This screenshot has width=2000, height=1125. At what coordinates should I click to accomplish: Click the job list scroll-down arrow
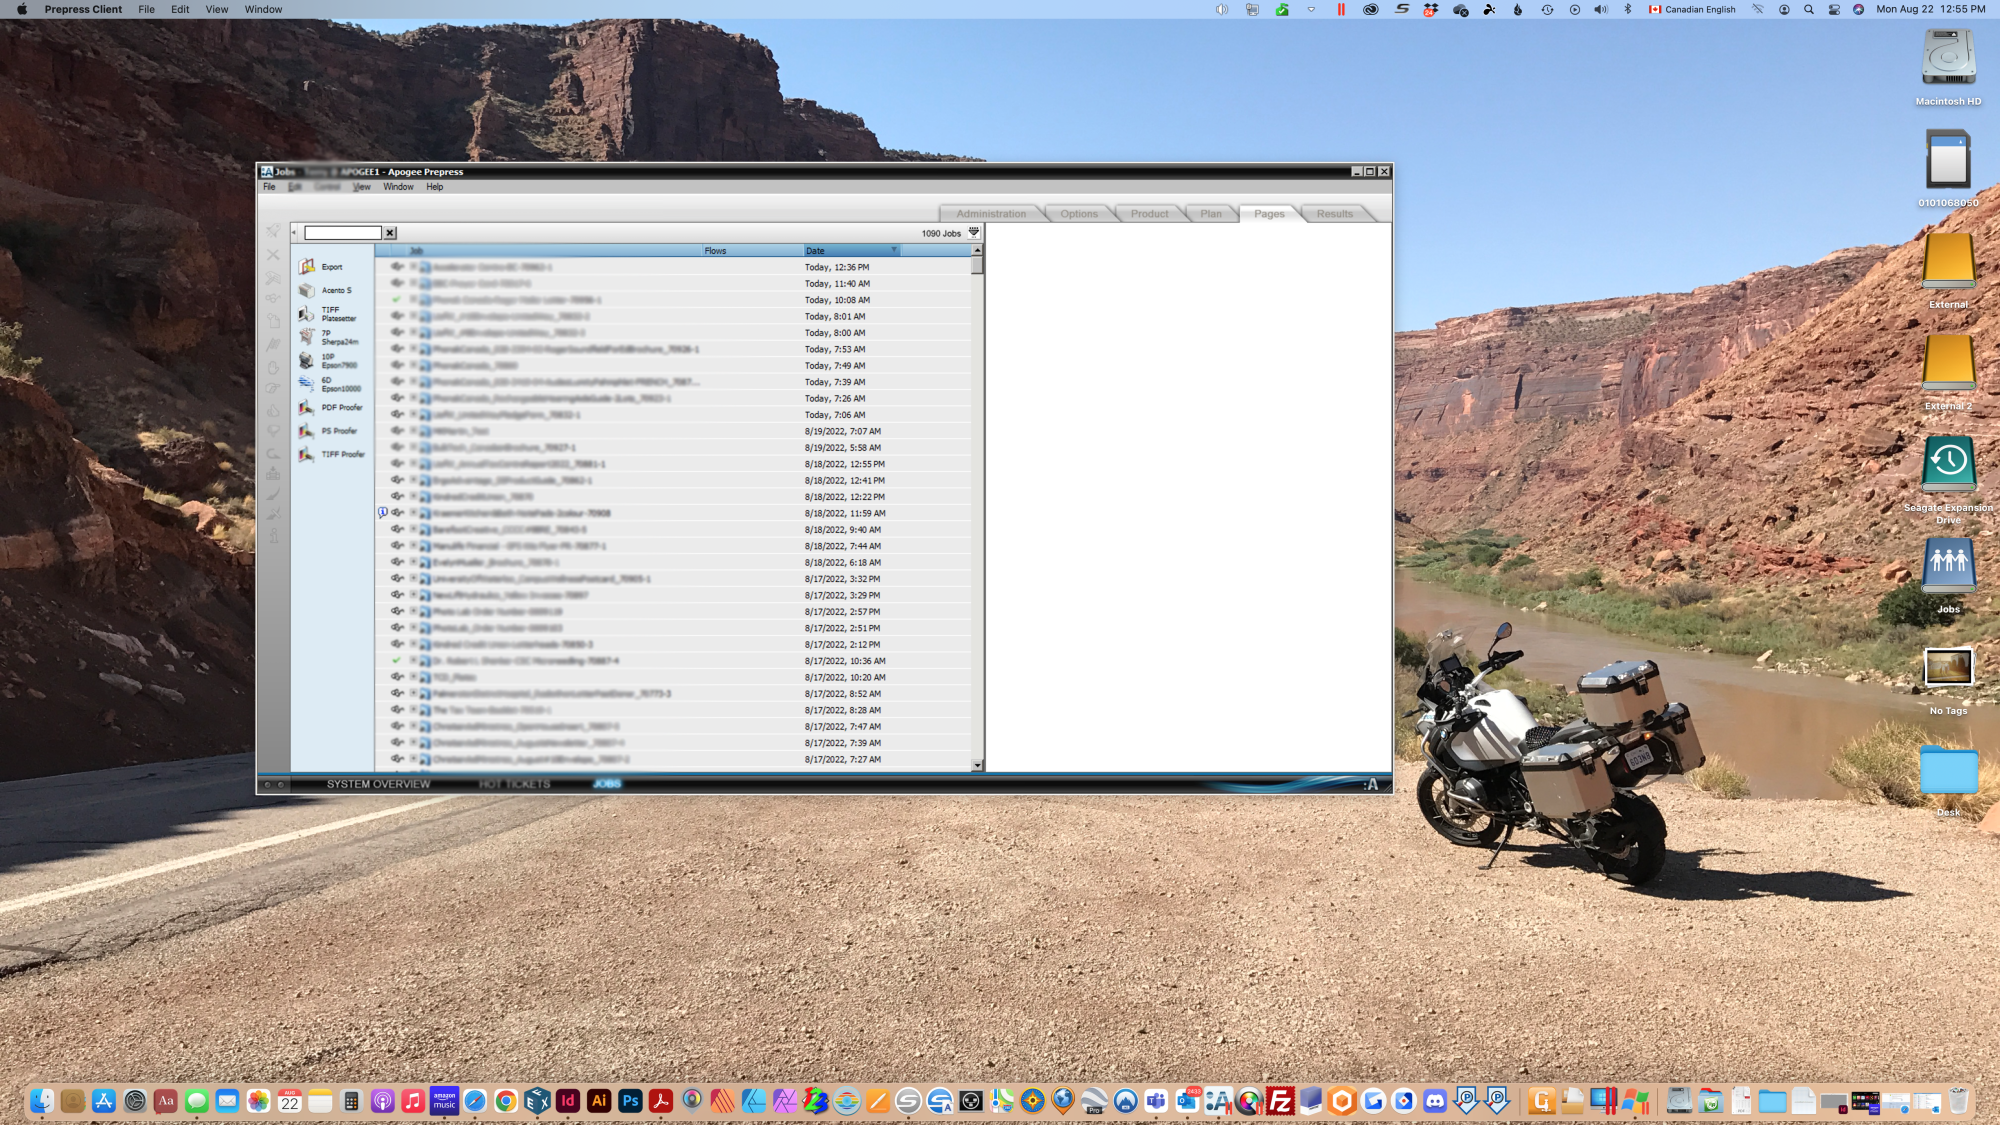coord(977,765)
